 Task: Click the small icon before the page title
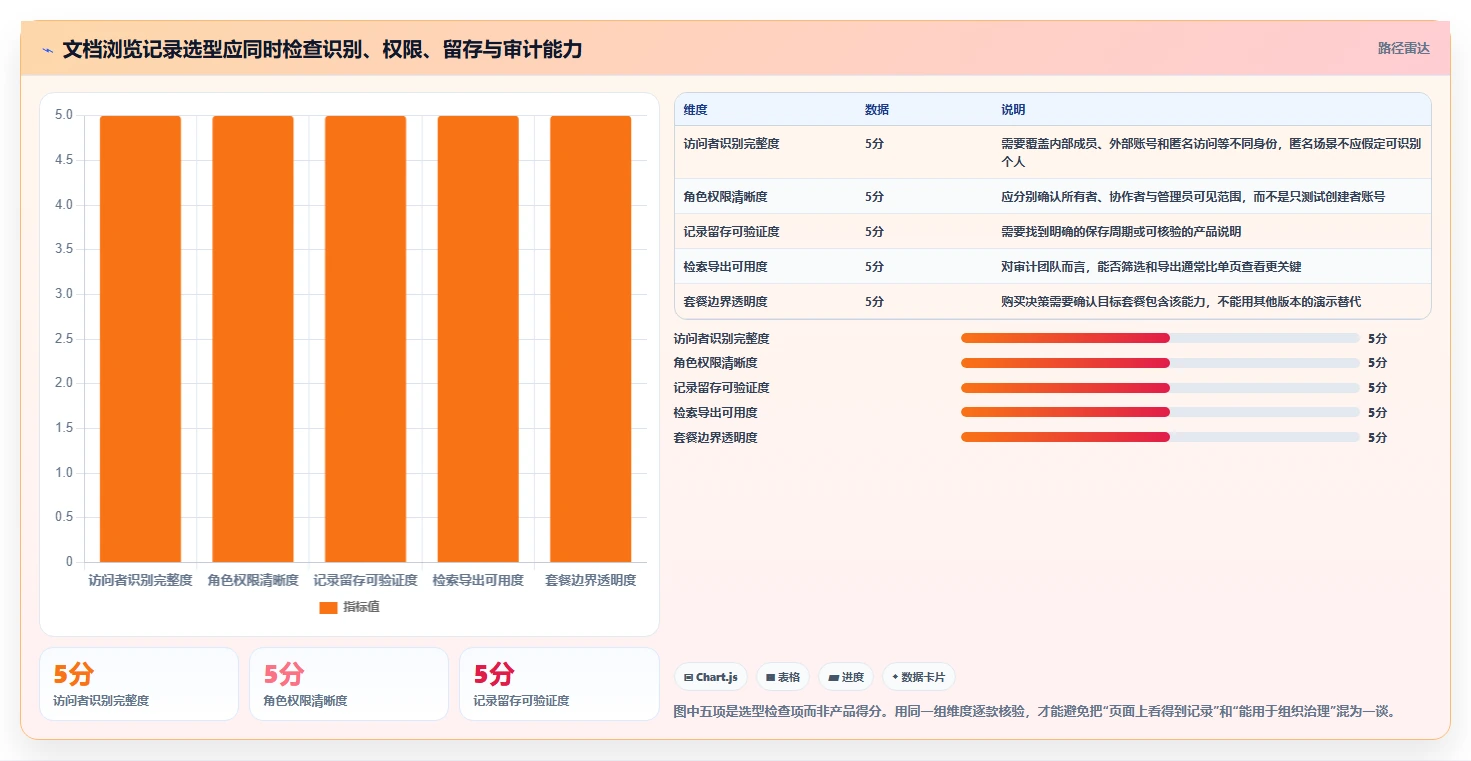(47, 49)
